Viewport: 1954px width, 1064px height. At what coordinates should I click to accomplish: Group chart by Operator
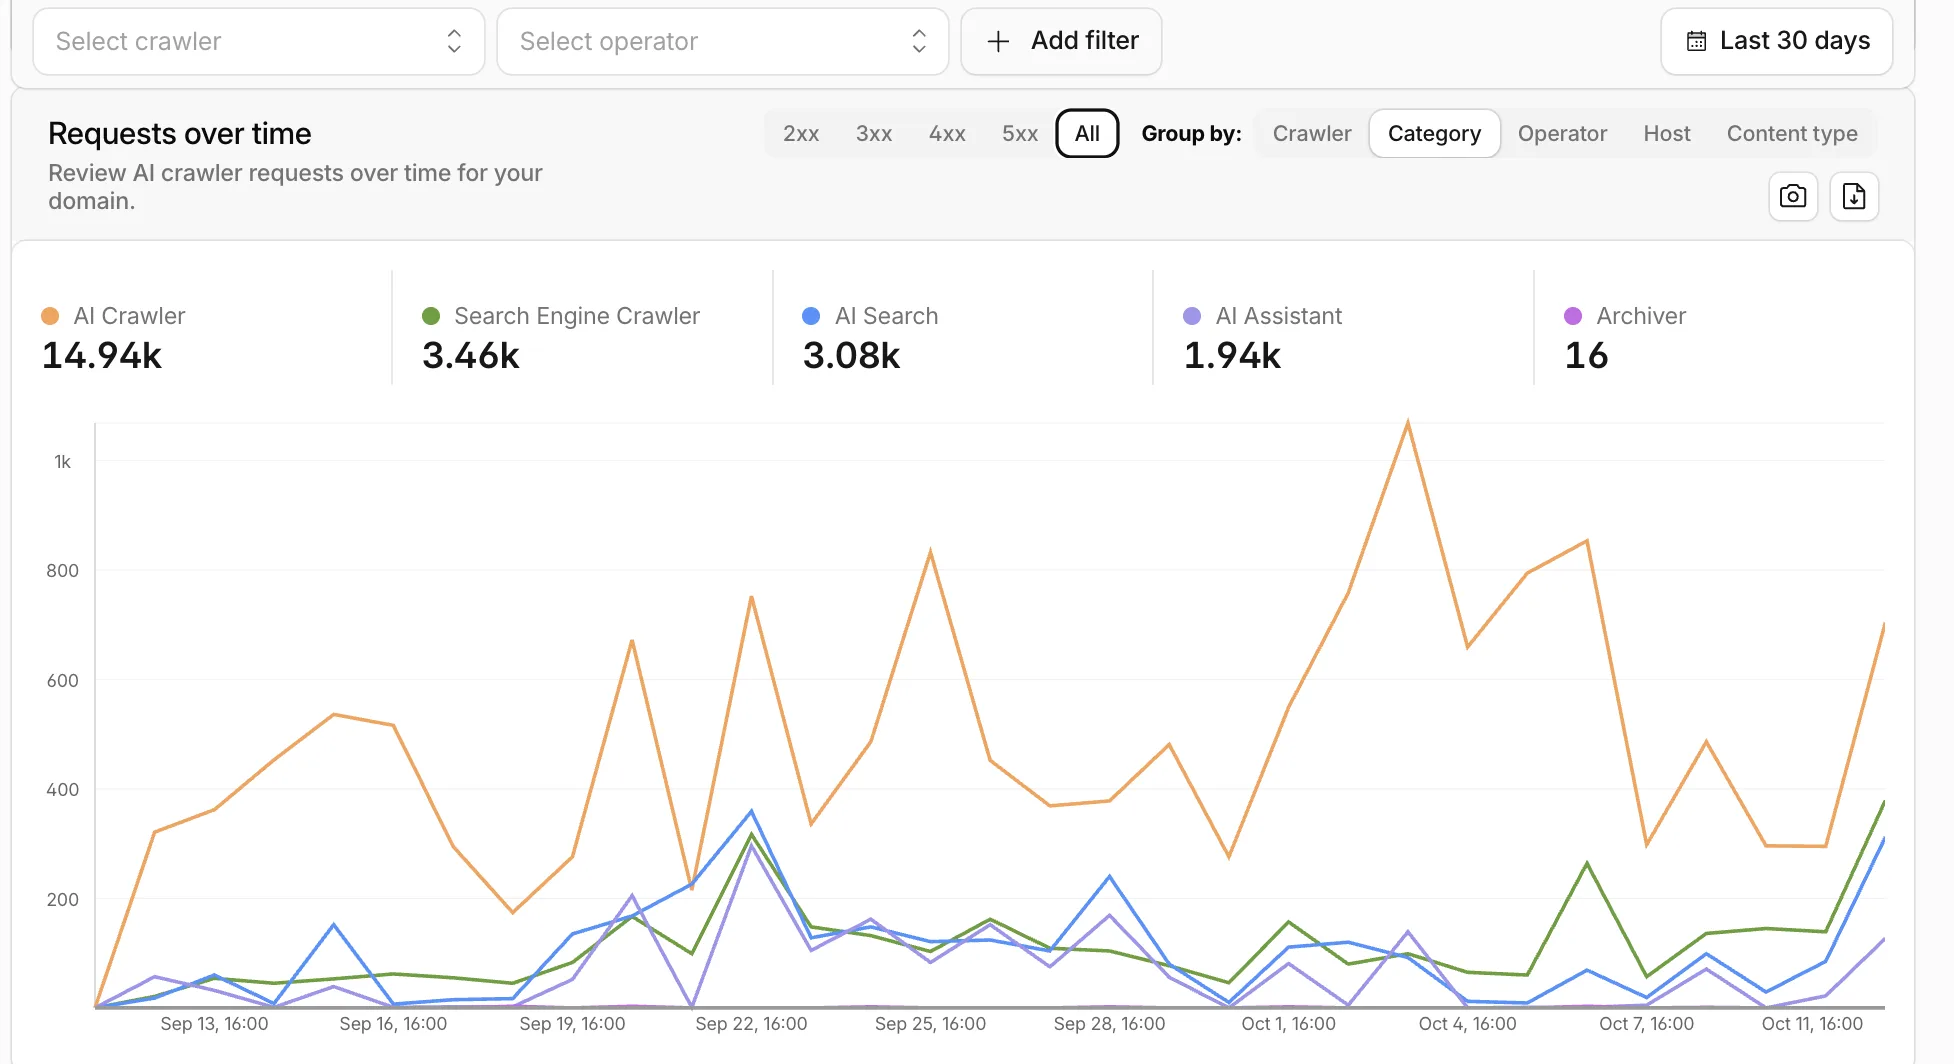tap(1562, 133)
